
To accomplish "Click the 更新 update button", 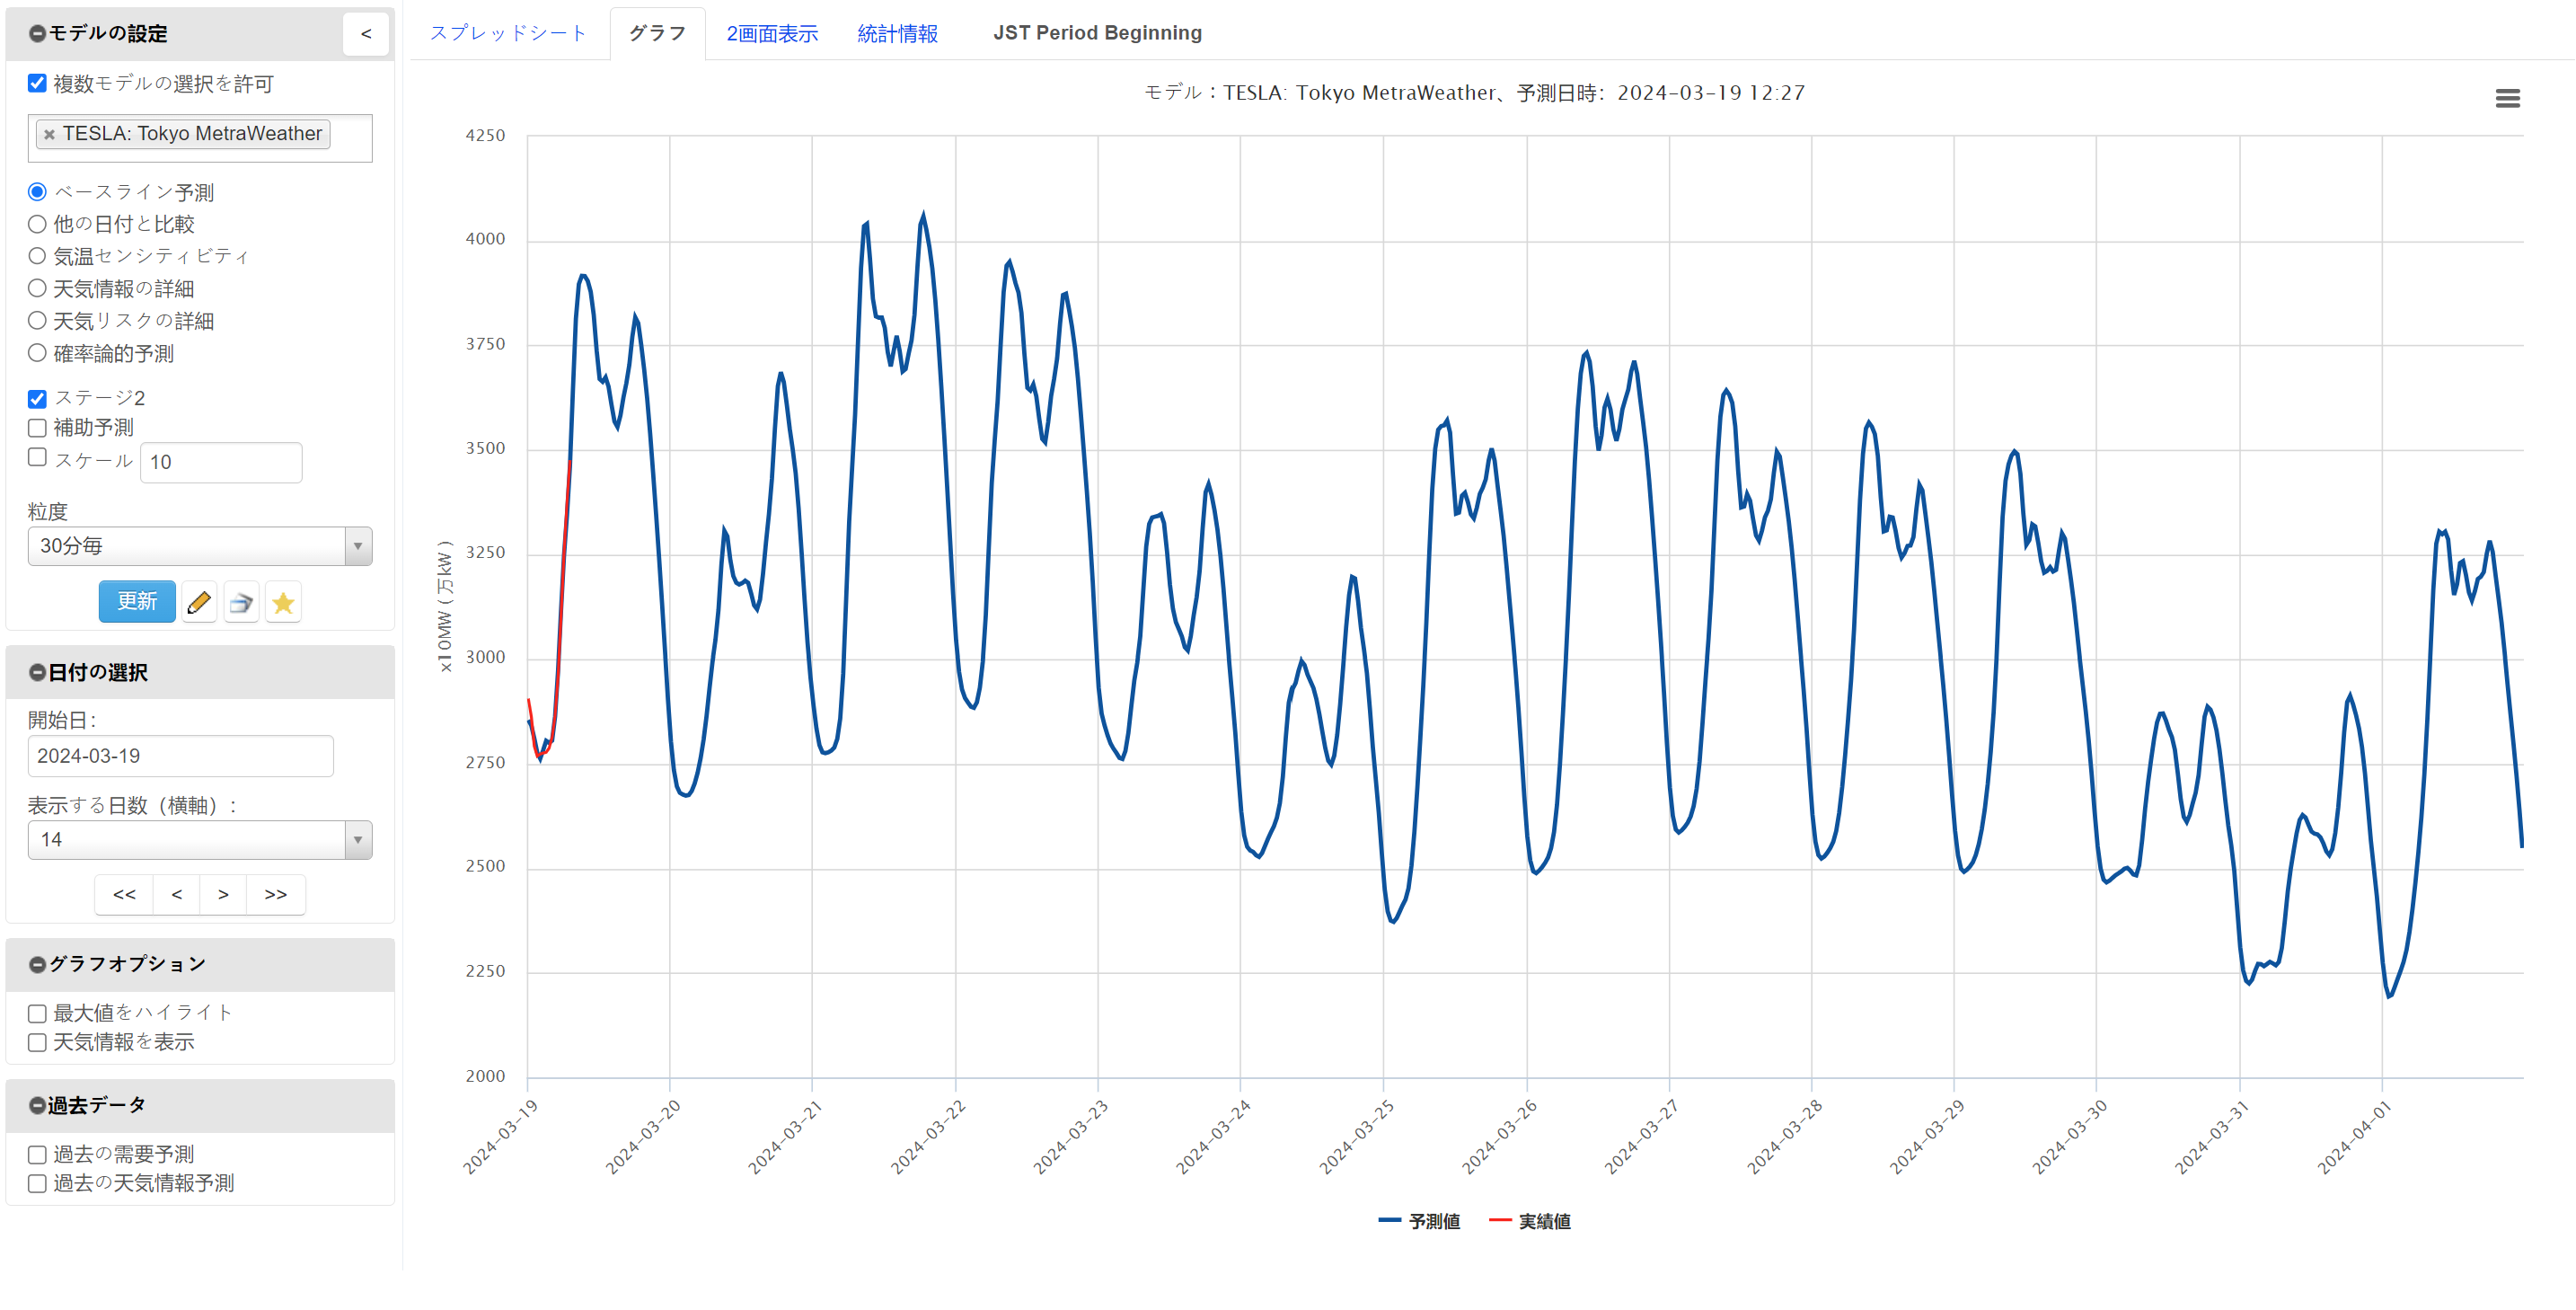I will click(136, 601).
